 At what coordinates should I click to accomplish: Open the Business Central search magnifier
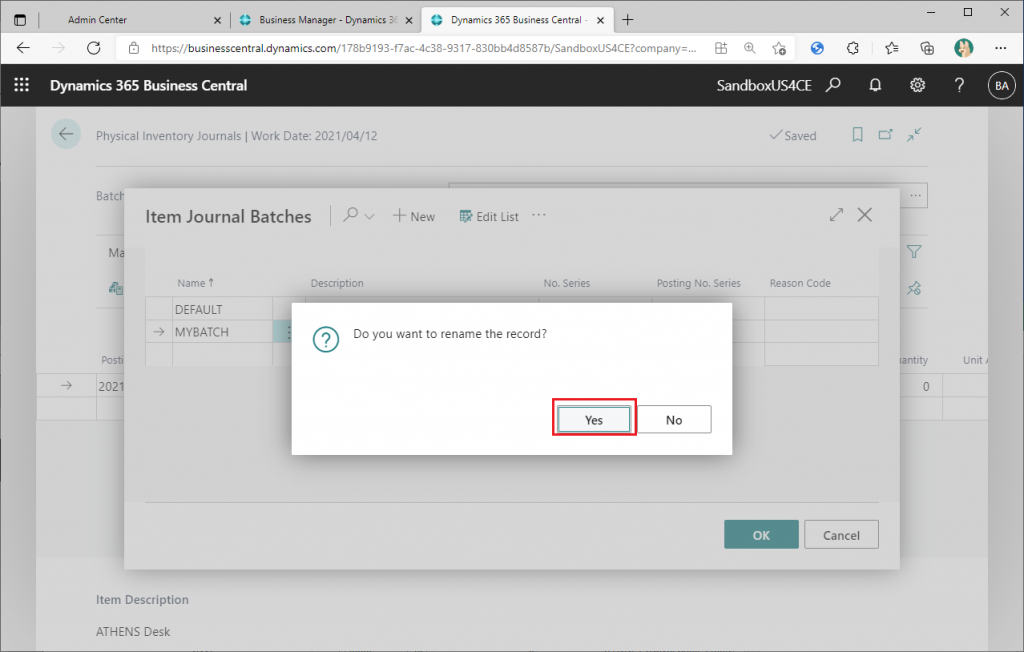(x=833, y=86)
